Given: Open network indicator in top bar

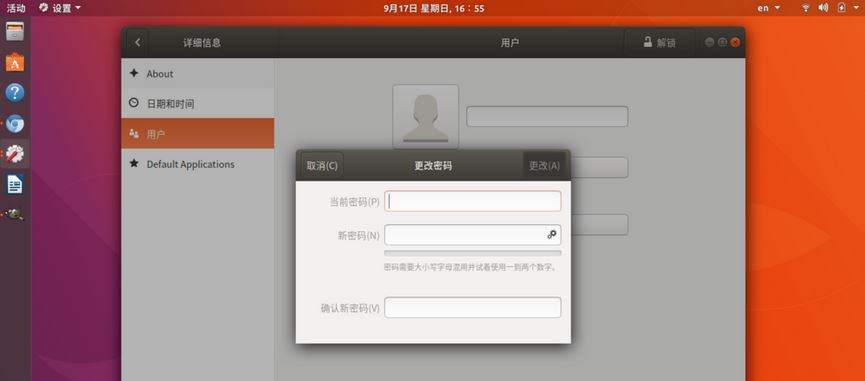Looking at the screenshot, I should pyautogui.click(x=805, y=8).
